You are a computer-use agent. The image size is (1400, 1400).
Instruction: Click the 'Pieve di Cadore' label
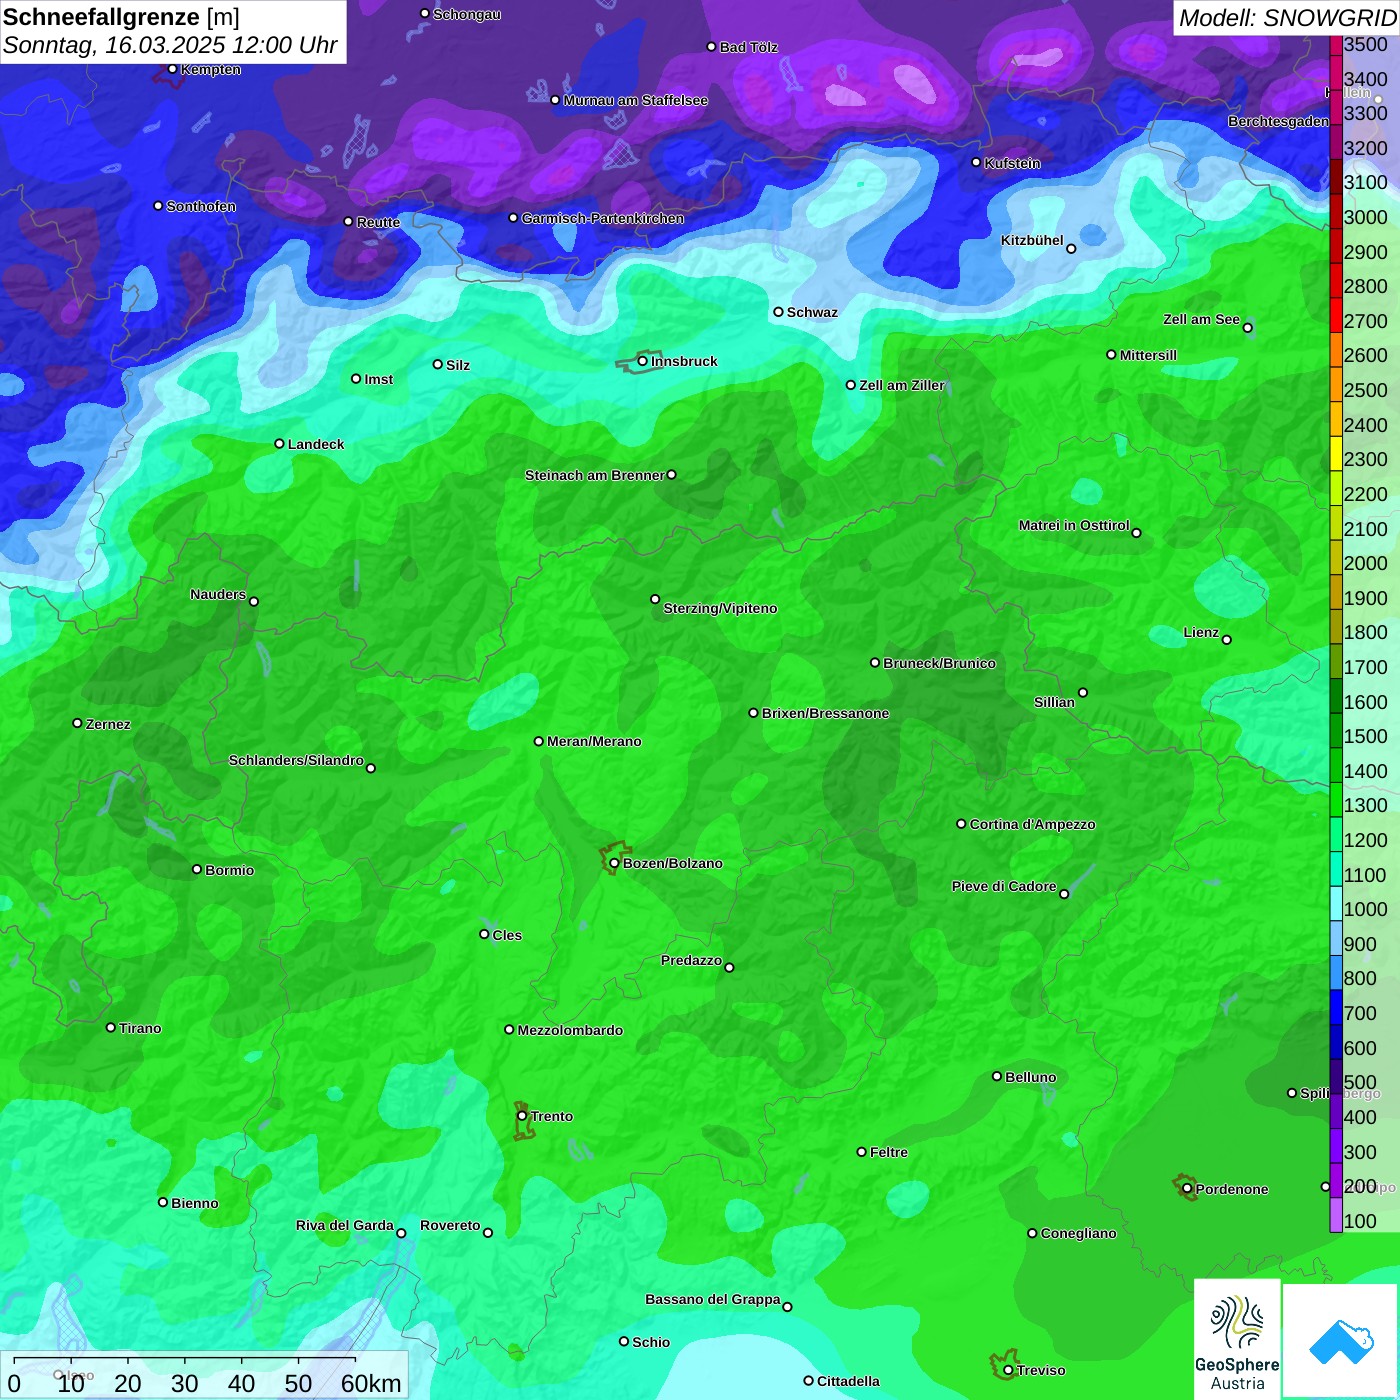[x=1004, y=886]
